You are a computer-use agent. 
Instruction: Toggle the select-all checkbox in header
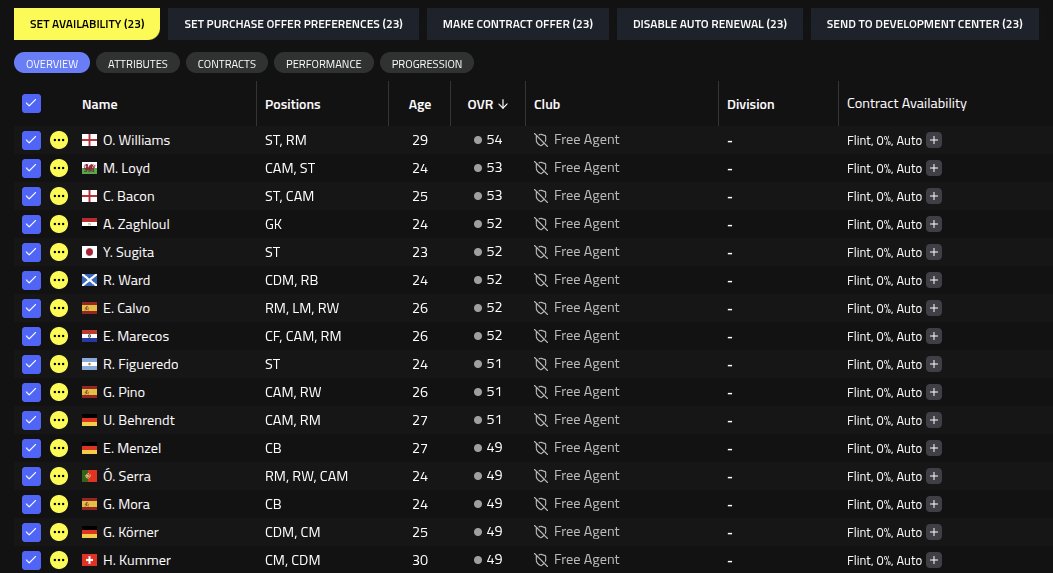click(x=32, y=103)
